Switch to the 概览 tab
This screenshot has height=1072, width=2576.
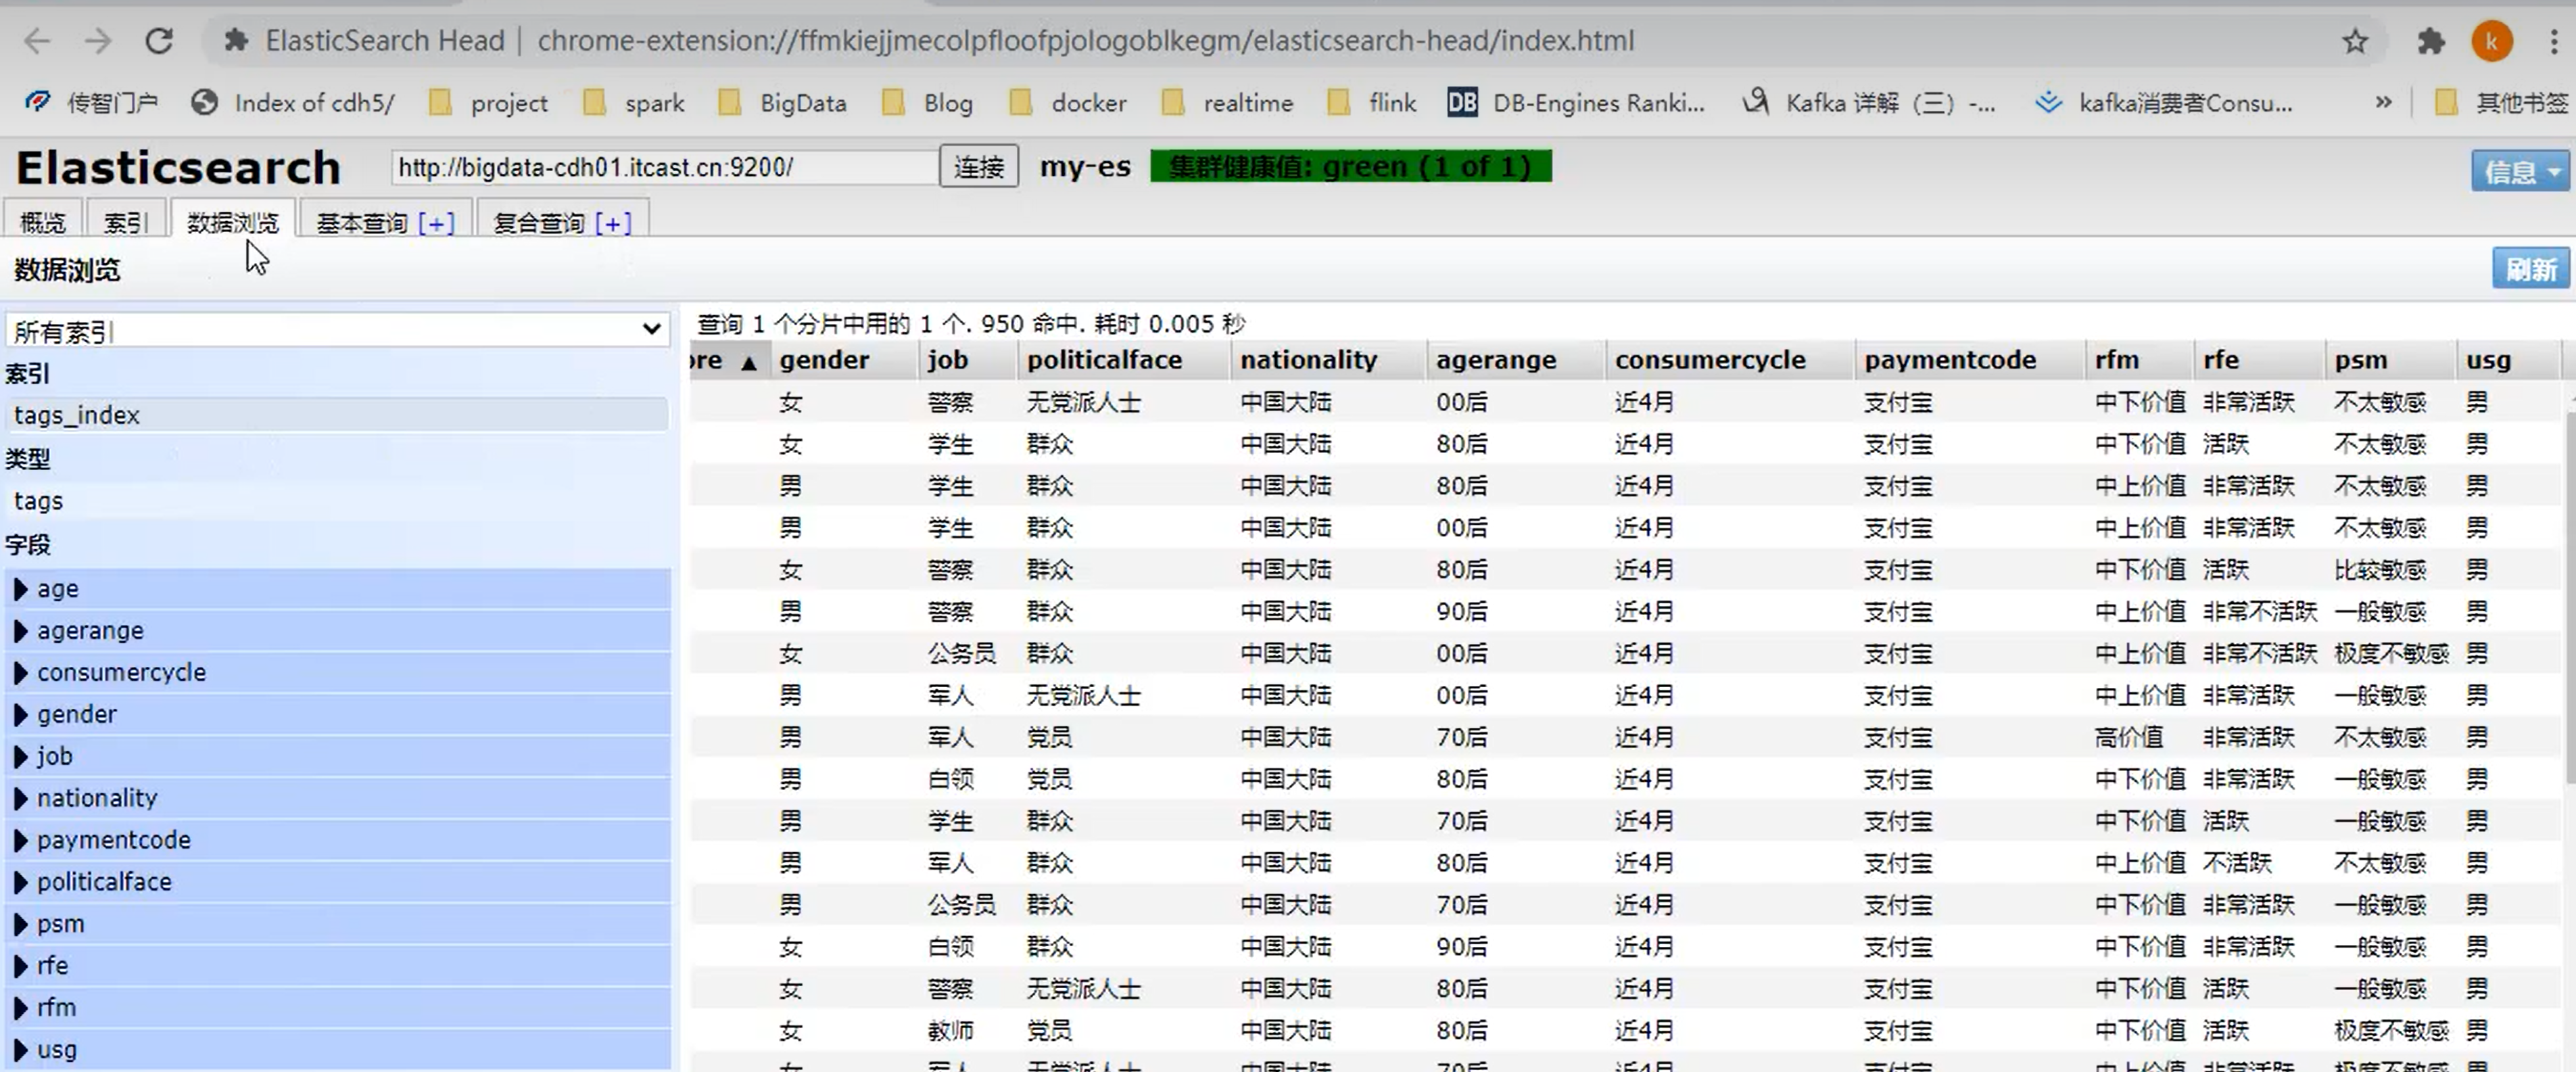(42, 222)
